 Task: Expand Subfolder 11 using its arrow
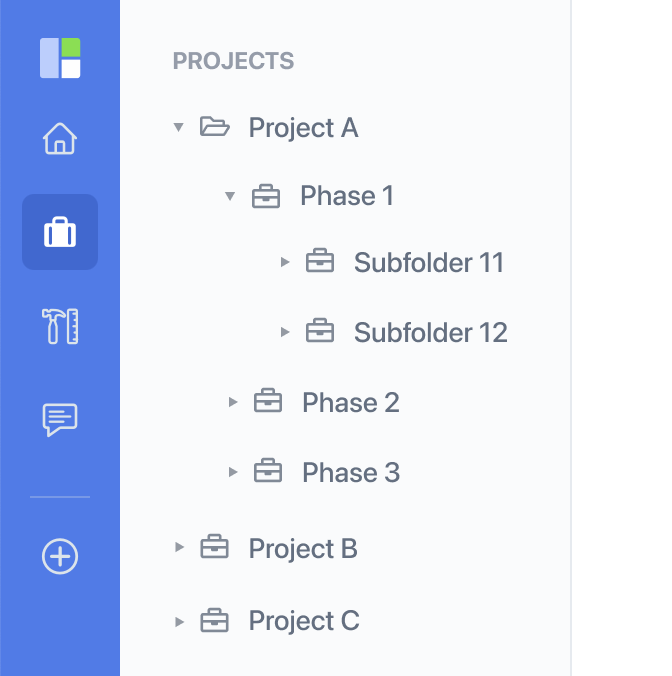(284, 262)
